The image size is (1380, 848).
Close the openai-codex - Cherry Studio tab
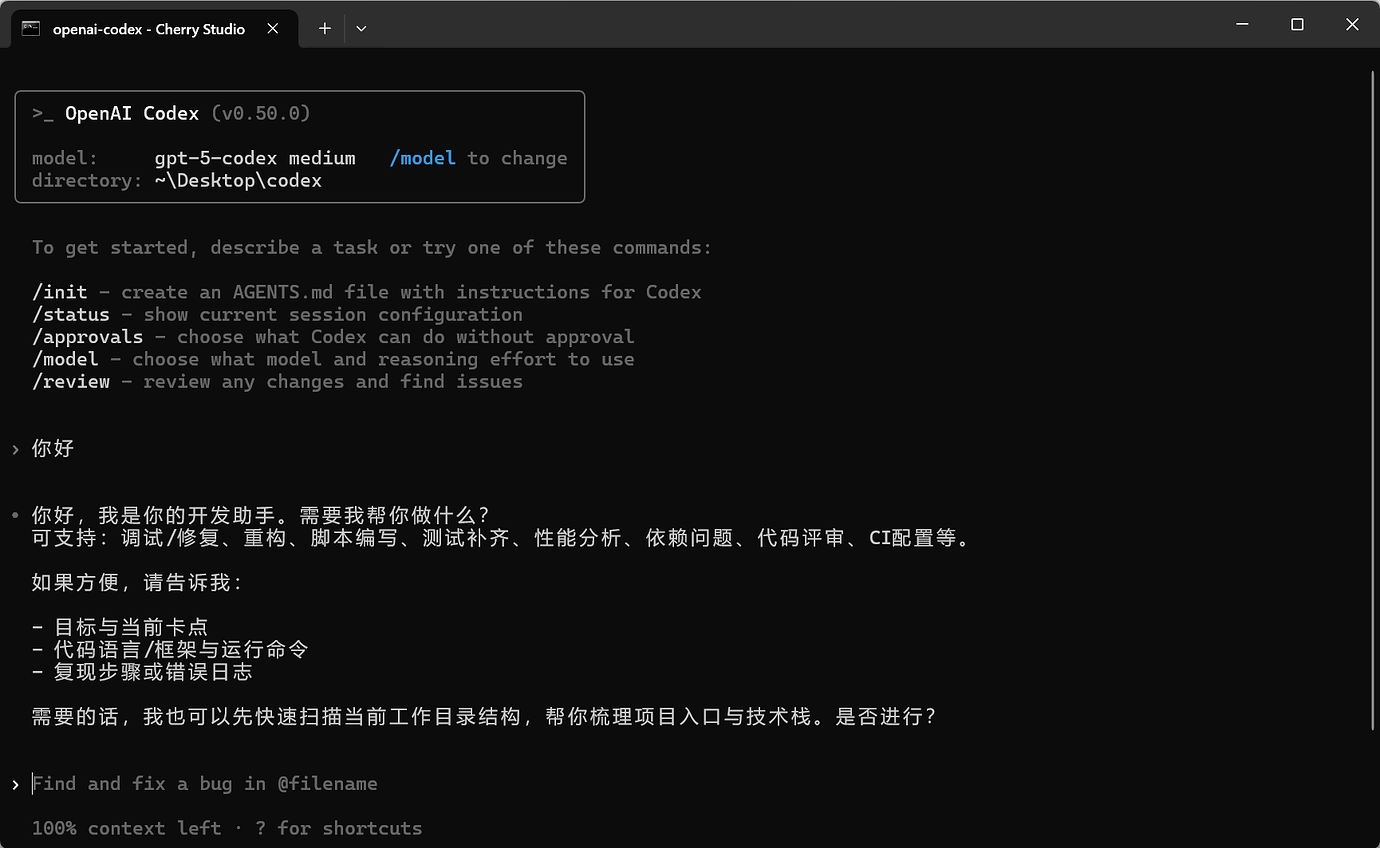(x=273, y=29)
